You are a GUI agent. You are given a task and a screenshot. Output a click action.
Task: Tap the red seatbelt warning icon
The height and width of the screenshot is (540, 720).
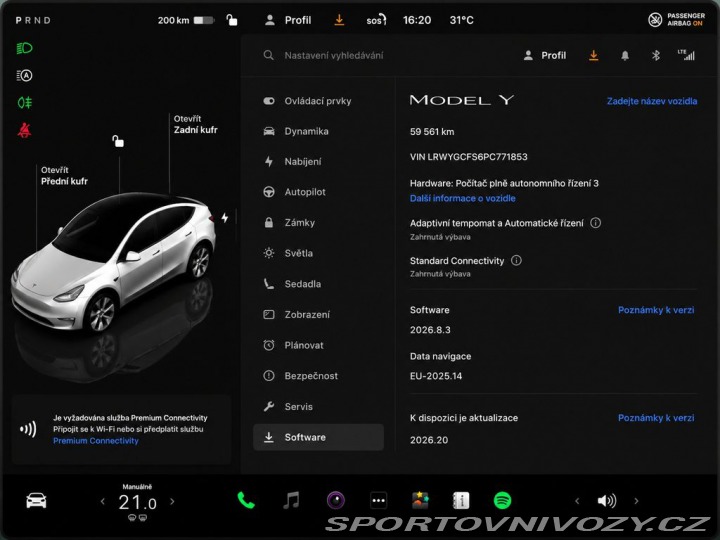click(24, 130)
